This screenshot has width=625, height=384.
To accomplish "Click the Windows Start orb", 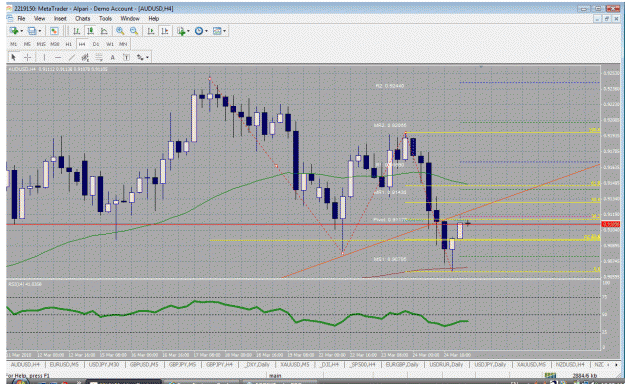I will click(20, 382).
